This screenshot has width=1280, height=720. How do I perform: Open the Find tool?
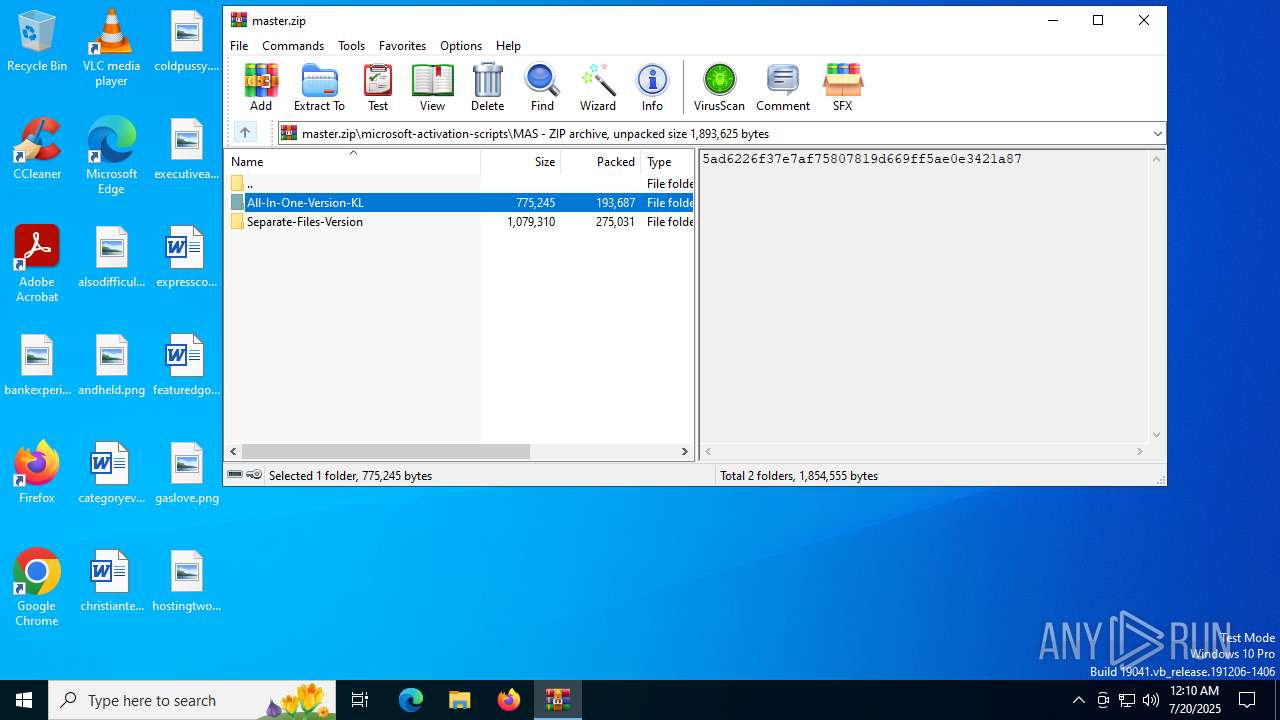click(x=542, y=87)
